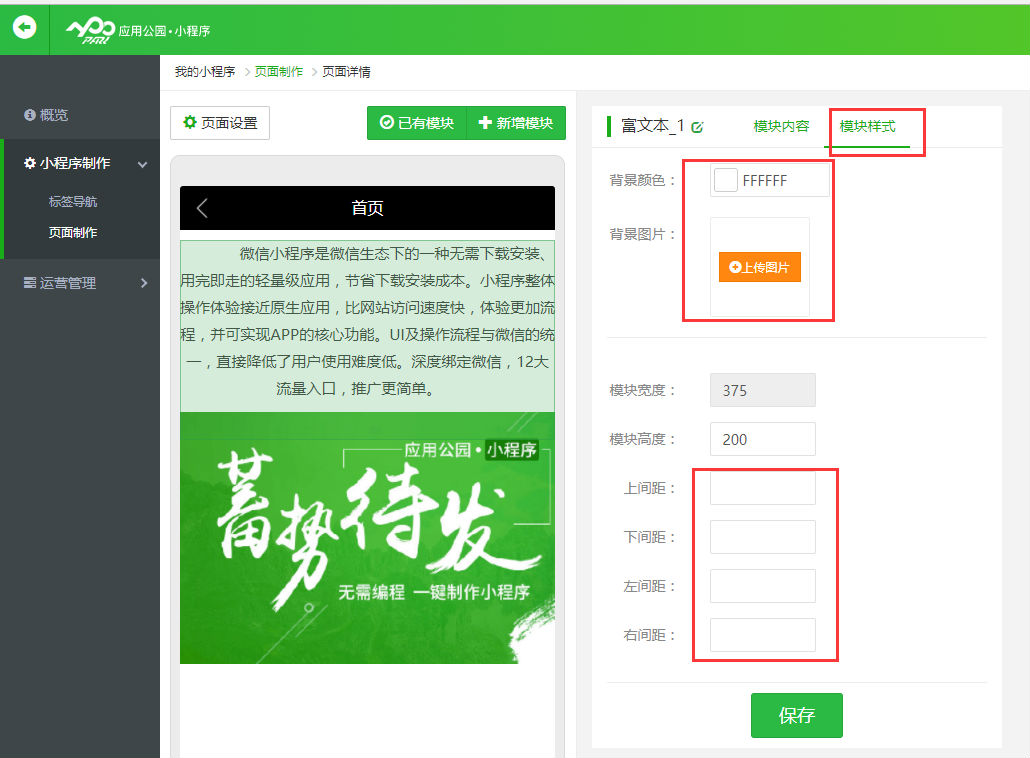Switch to the 模块样式 tab
The width and height of the screenshot is (1030, 758).
867,126
